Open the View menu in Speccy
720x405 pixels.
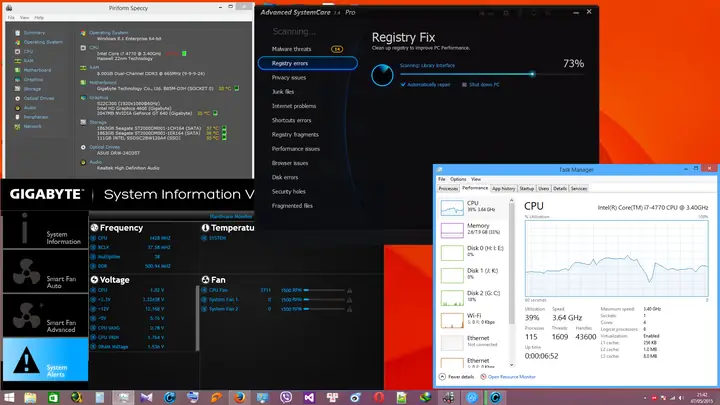[x=24, y=17]
